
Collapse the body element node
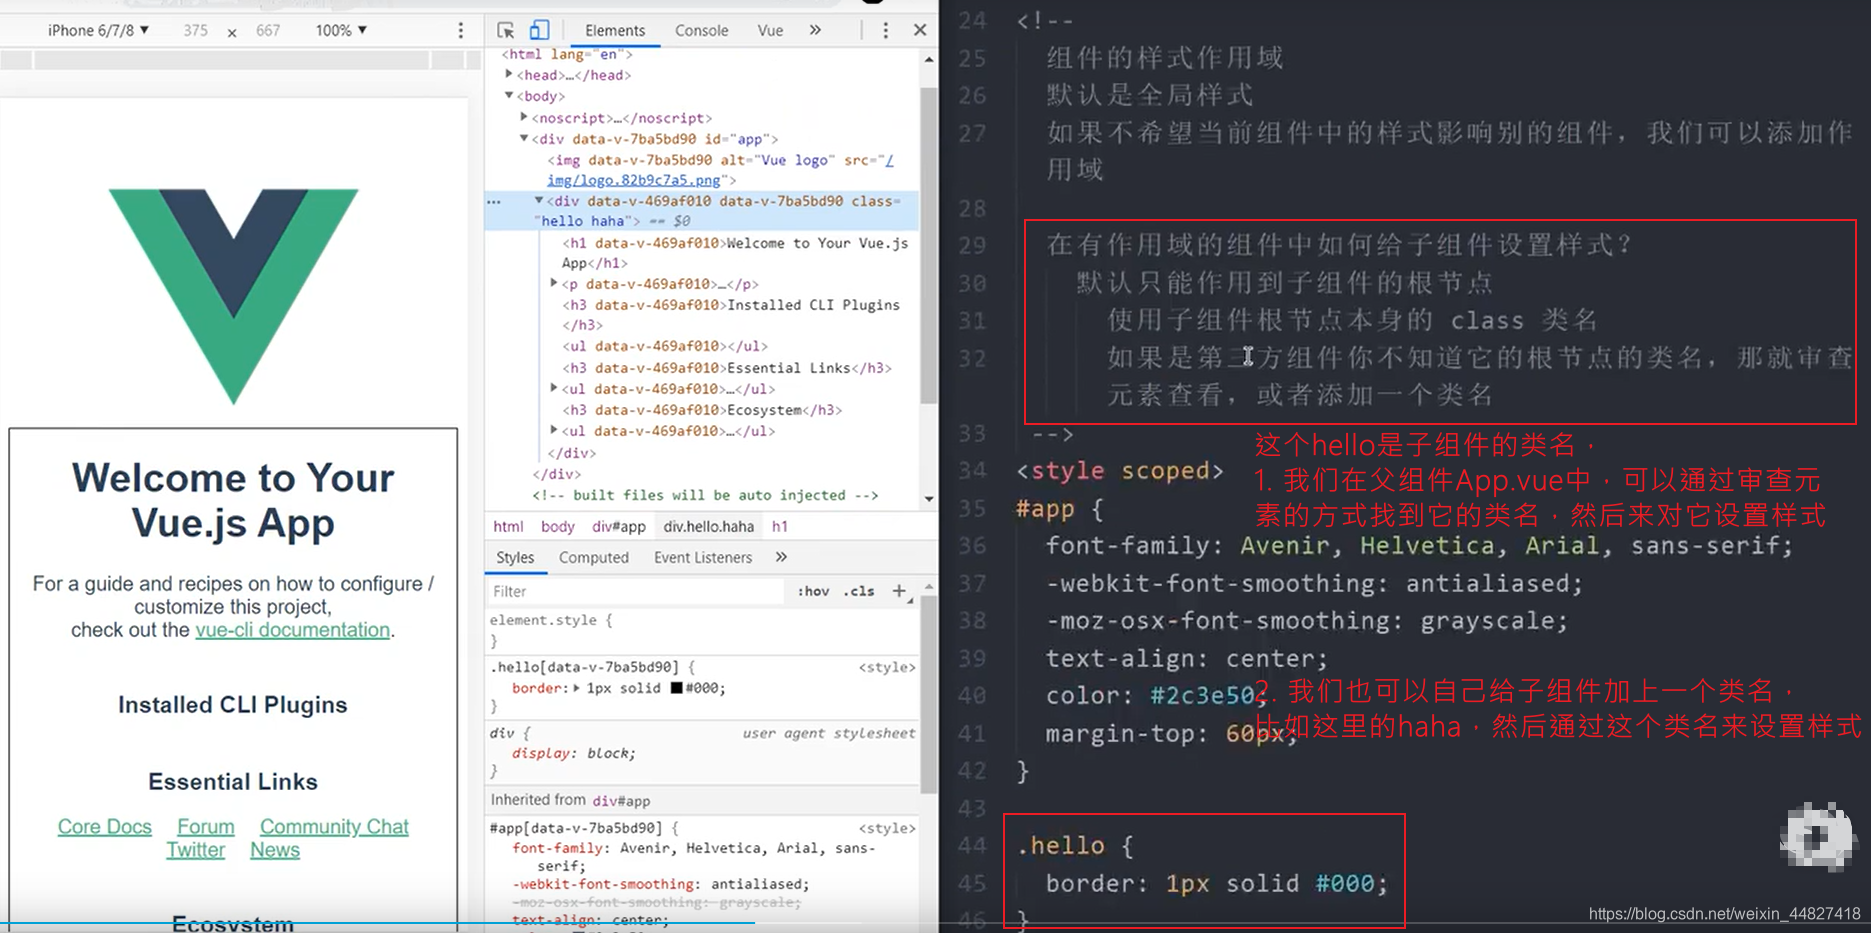509,96
